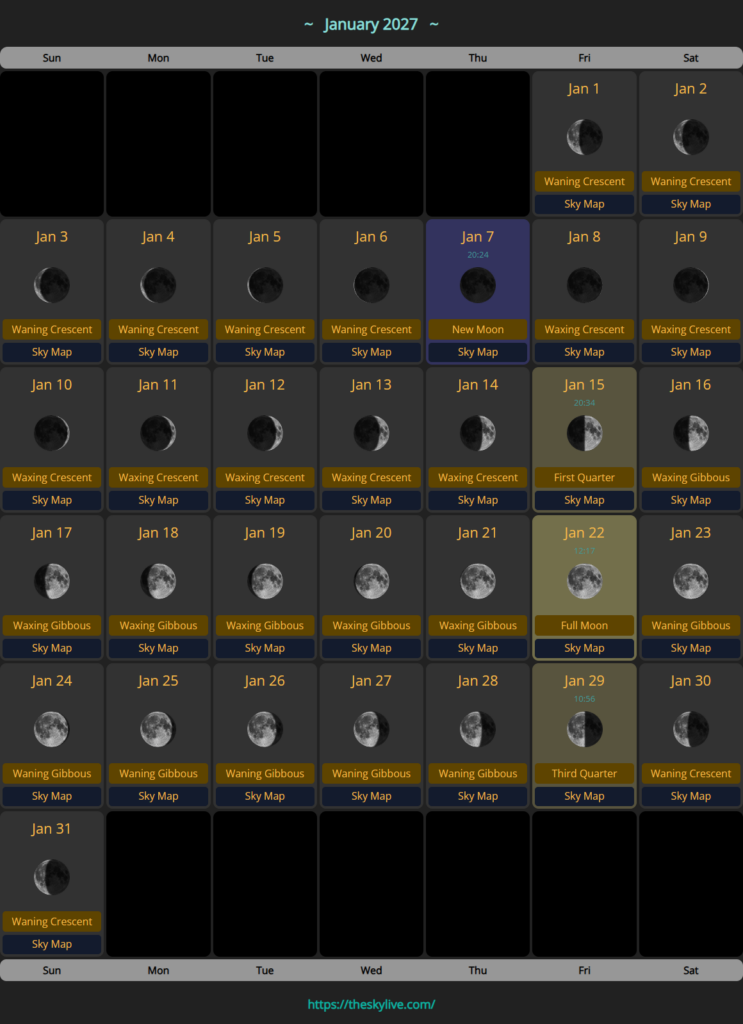This screenshot has height=1024, width=743.
Task: Open the Sky Map for Jan 7
Action: 478,352
